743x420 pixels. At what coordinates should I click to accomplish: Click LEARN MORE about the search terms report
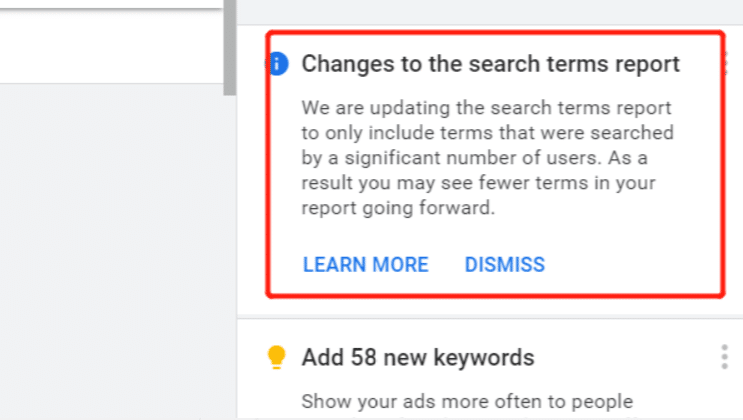coord(365,265)
